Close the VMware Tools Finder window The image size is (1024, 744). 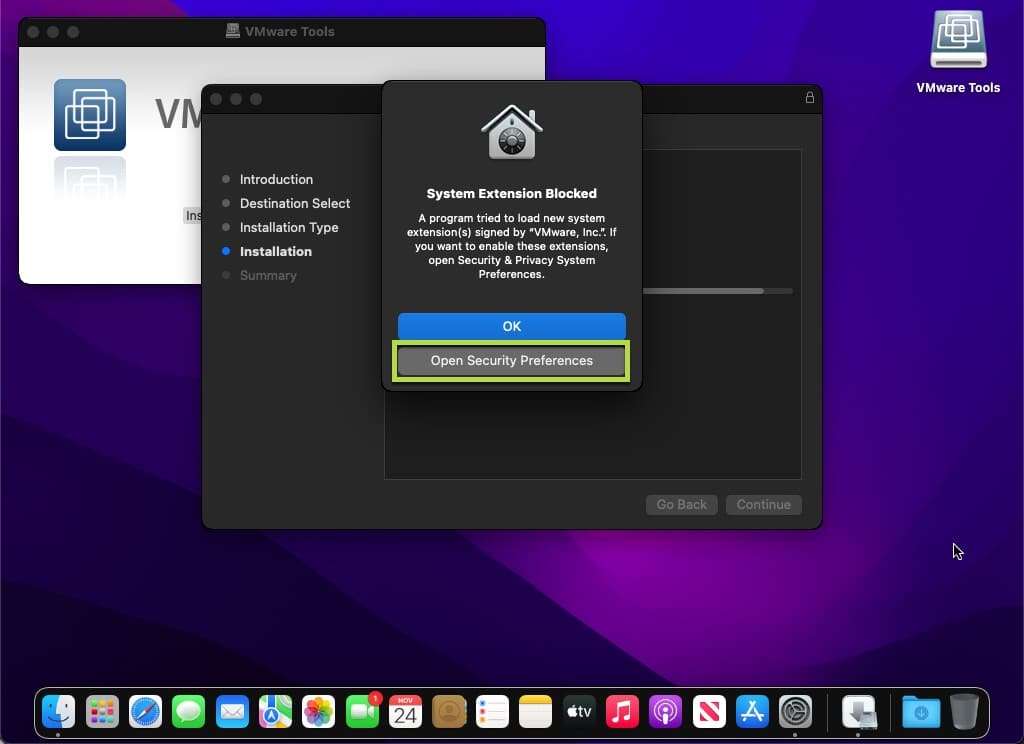pyautogui.click(x=33, y=31)
